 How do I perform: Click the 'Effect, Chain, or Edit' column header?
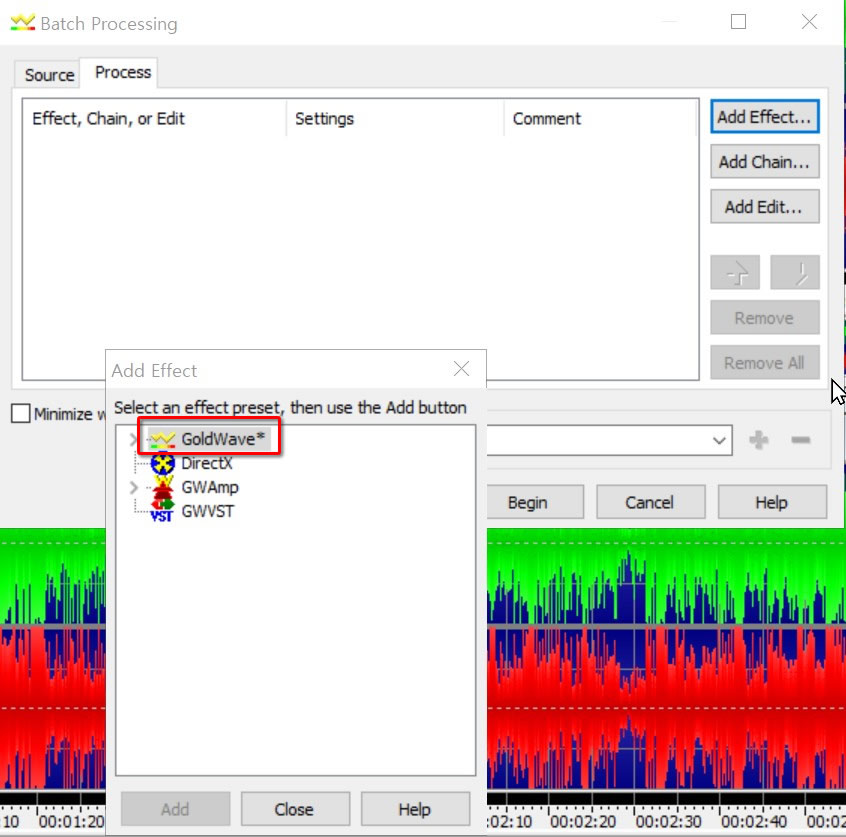[x=154, y=118]
